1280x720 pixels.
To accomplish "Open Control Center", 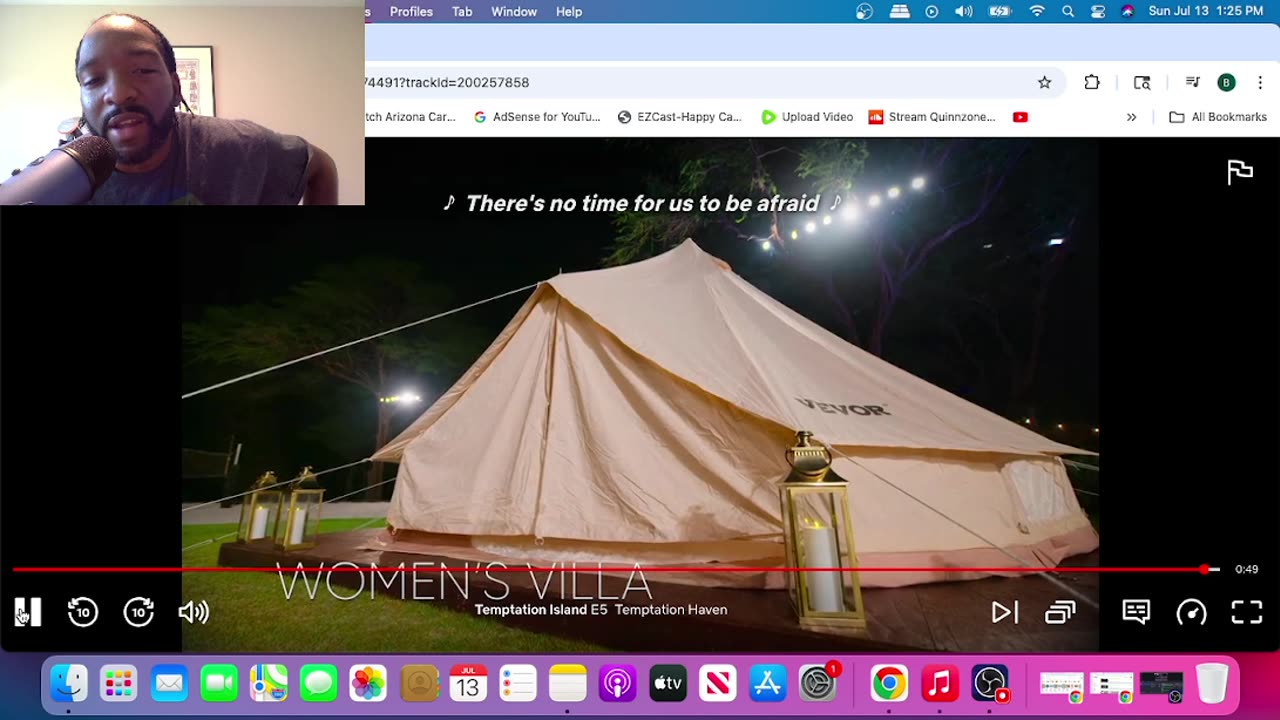I will coord(1098,12).
